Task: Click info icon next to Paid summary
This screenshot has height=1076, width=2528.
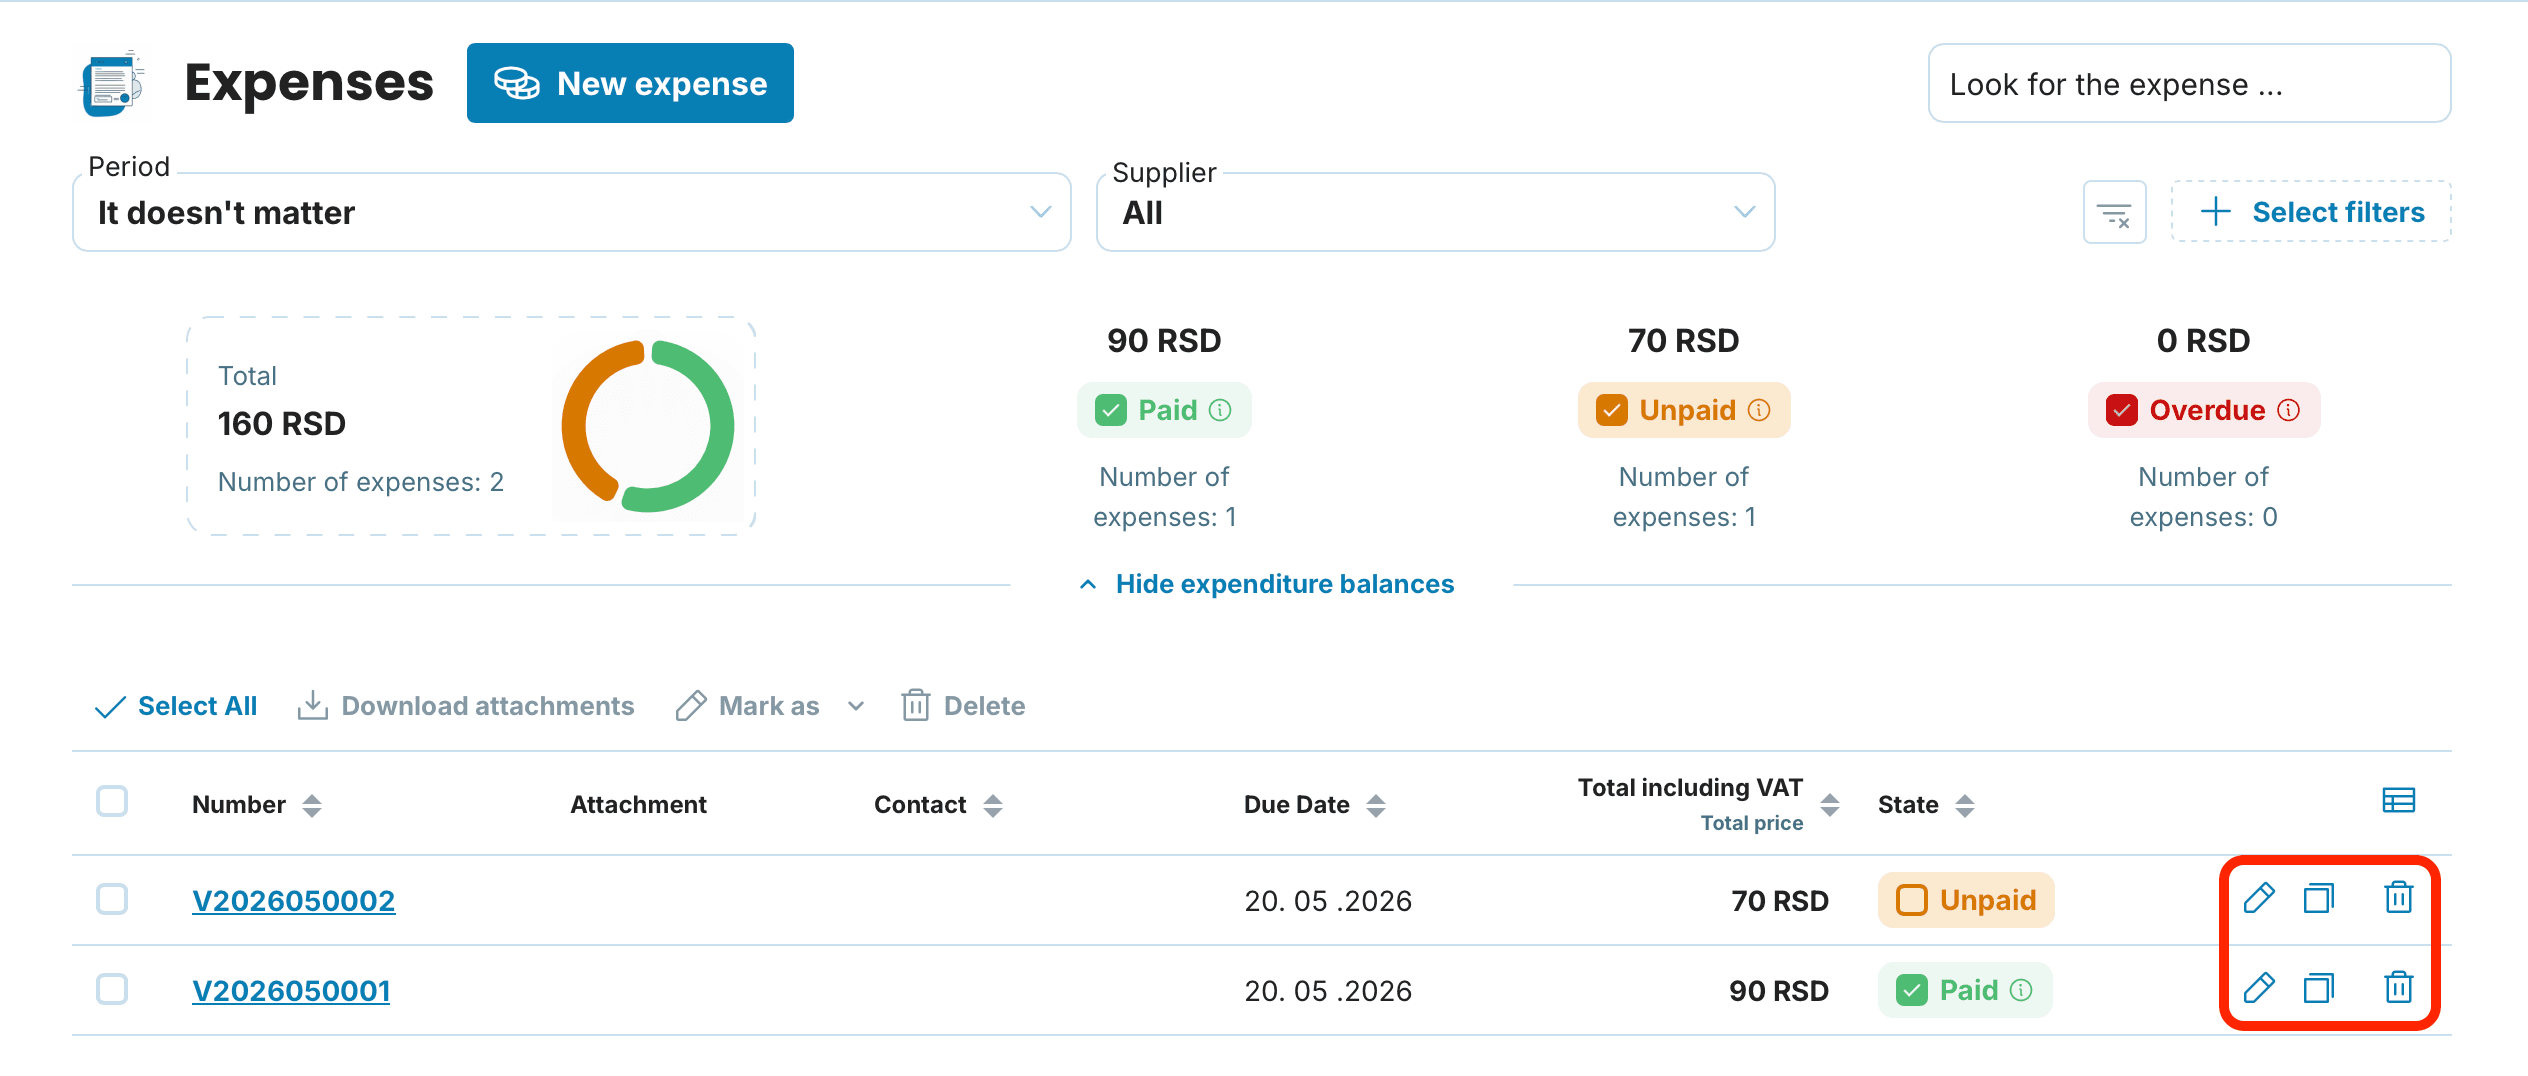Action: (1220, 410)
